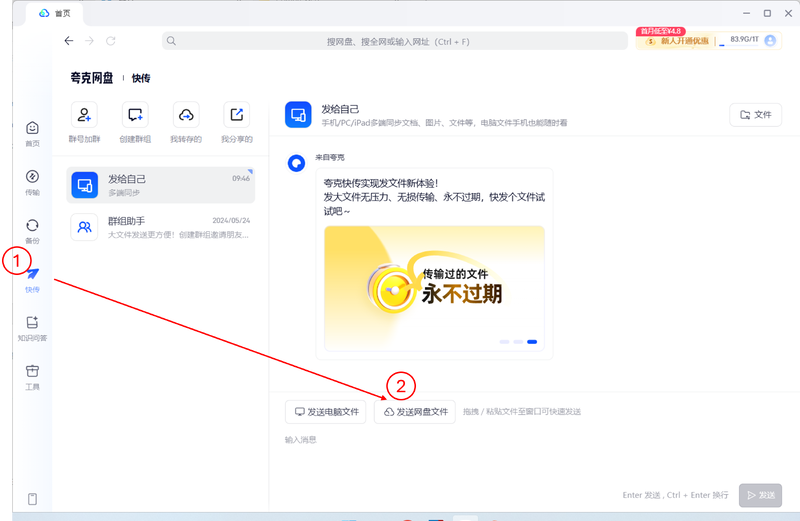800x521 pixels.
Task: Select the 发给自己 conversation
Action: click(160, 185)
